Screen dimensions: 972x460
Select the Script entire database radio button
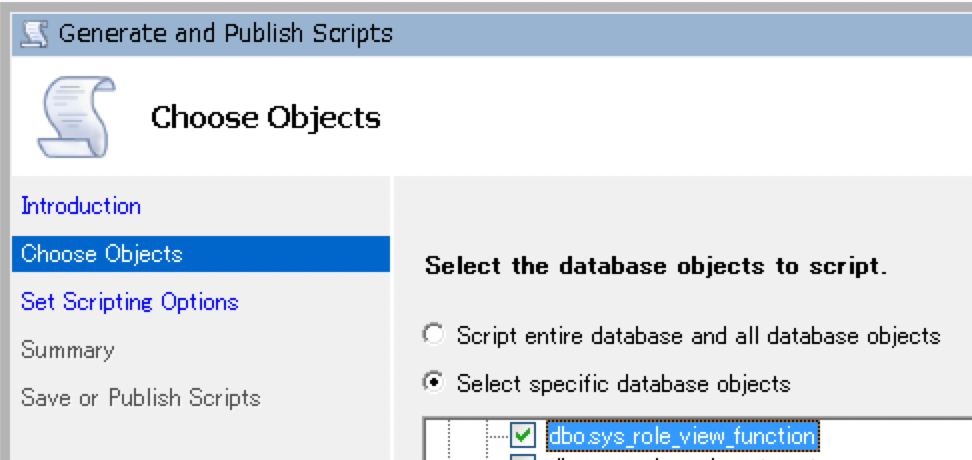(434, 336)
